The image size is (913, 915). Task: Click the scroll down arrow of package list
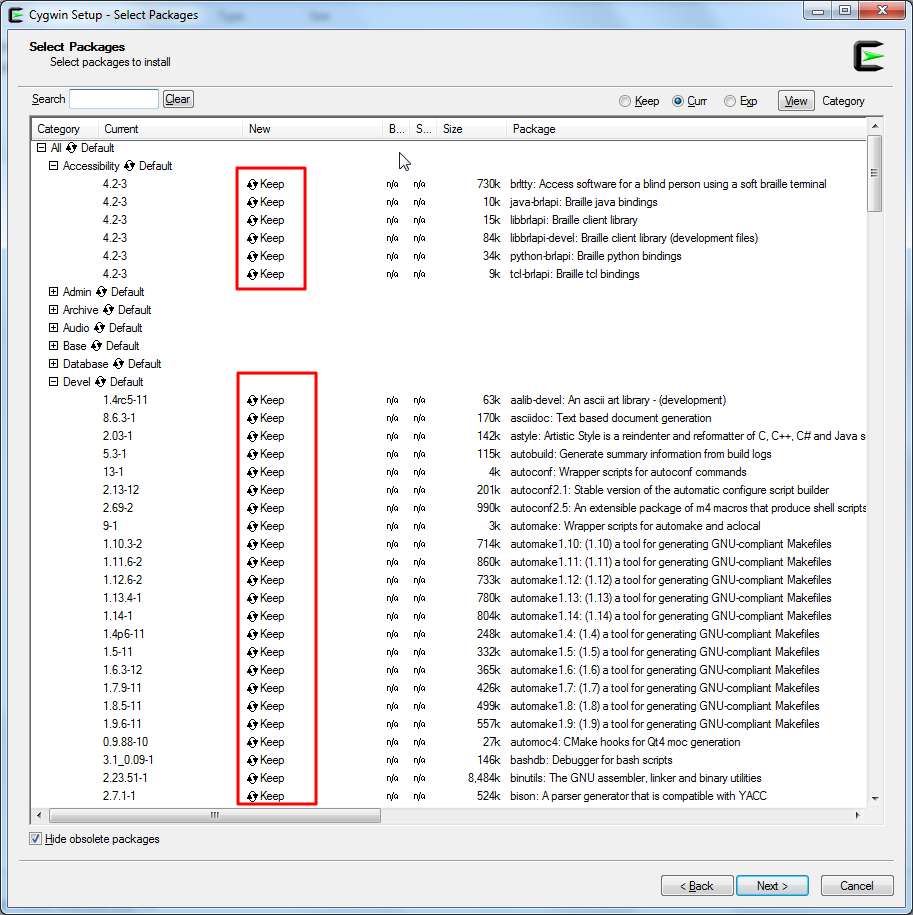coord(874,798)
